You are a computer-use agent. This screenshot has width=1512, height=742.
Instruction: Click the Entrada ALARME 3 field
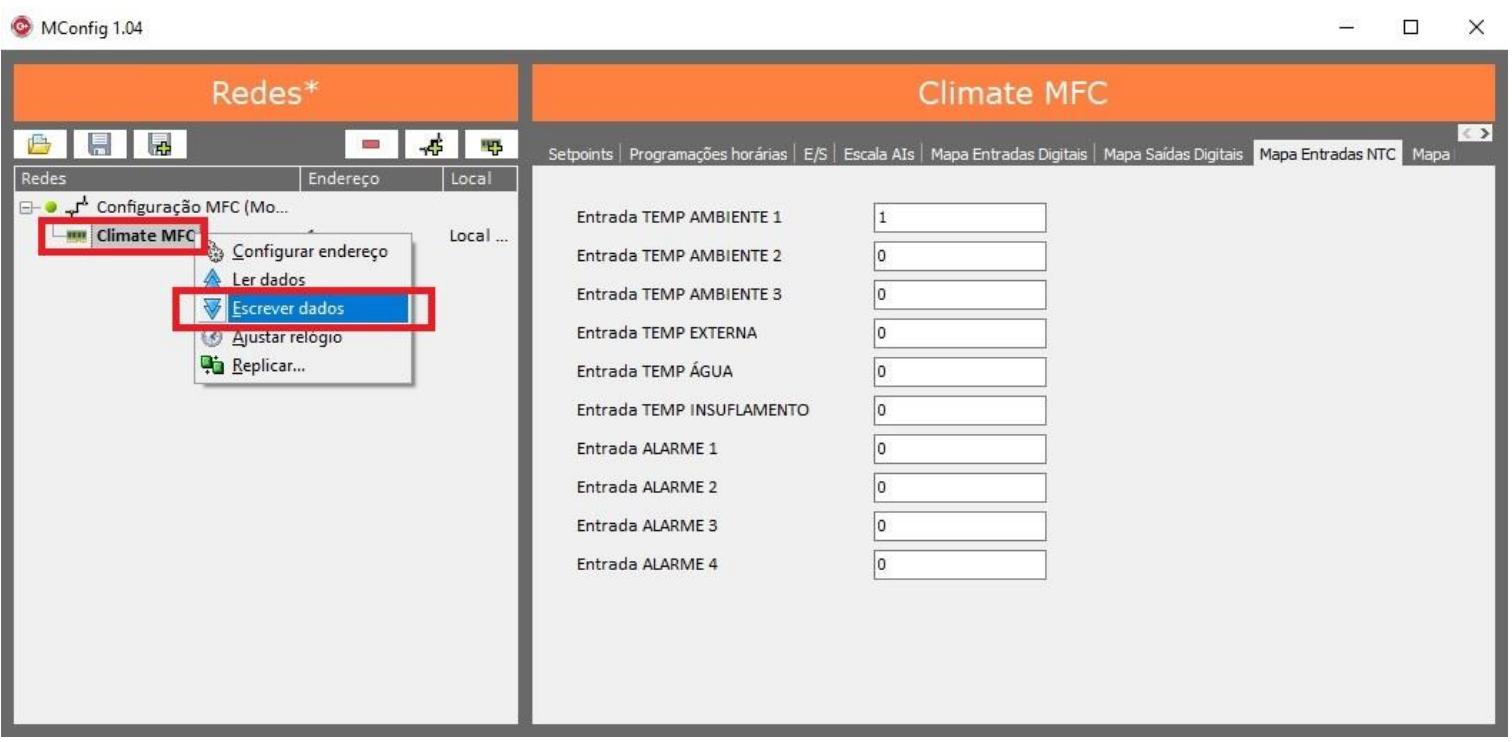click(959, 526)
